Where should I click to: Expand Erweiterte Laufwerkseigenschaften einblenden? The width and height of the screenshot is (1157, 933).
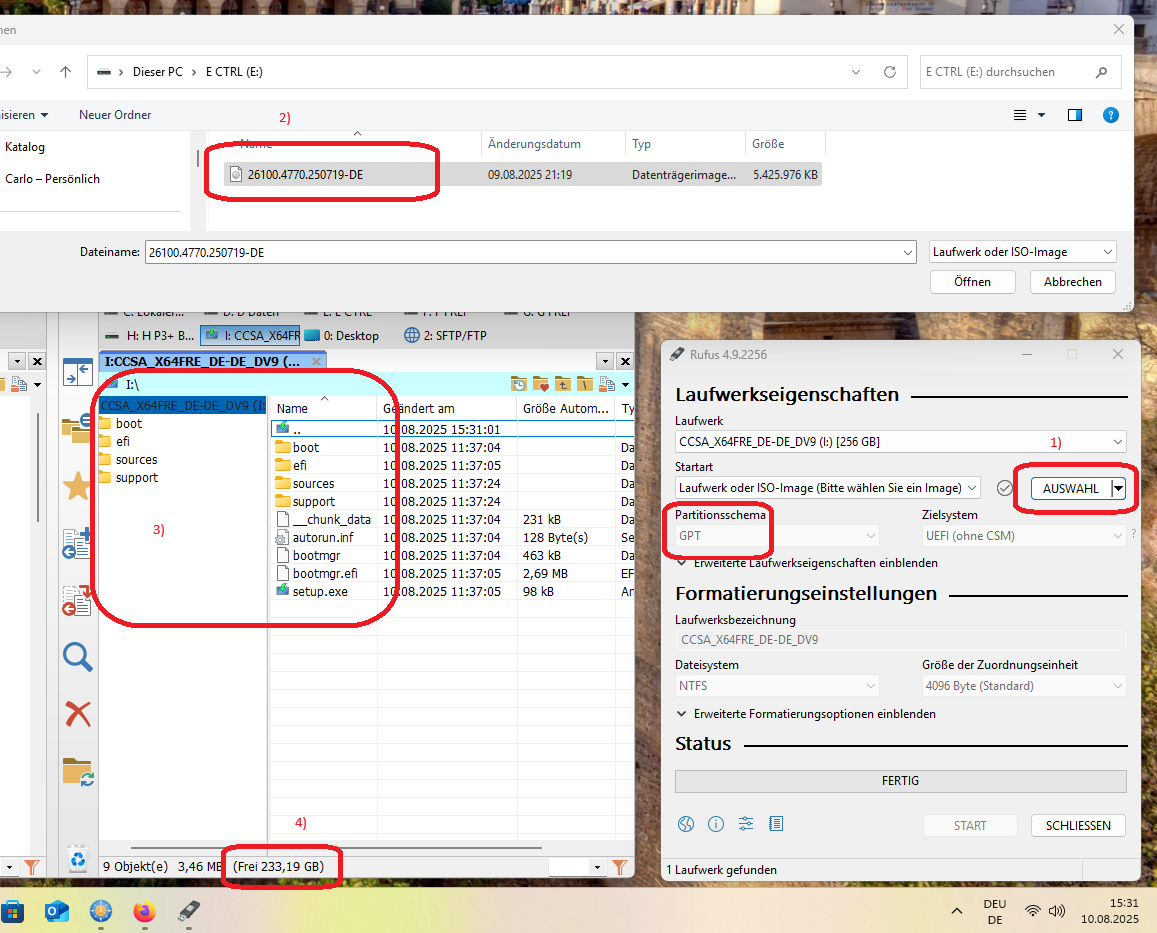pyautogui.click(x=807, y=562)
